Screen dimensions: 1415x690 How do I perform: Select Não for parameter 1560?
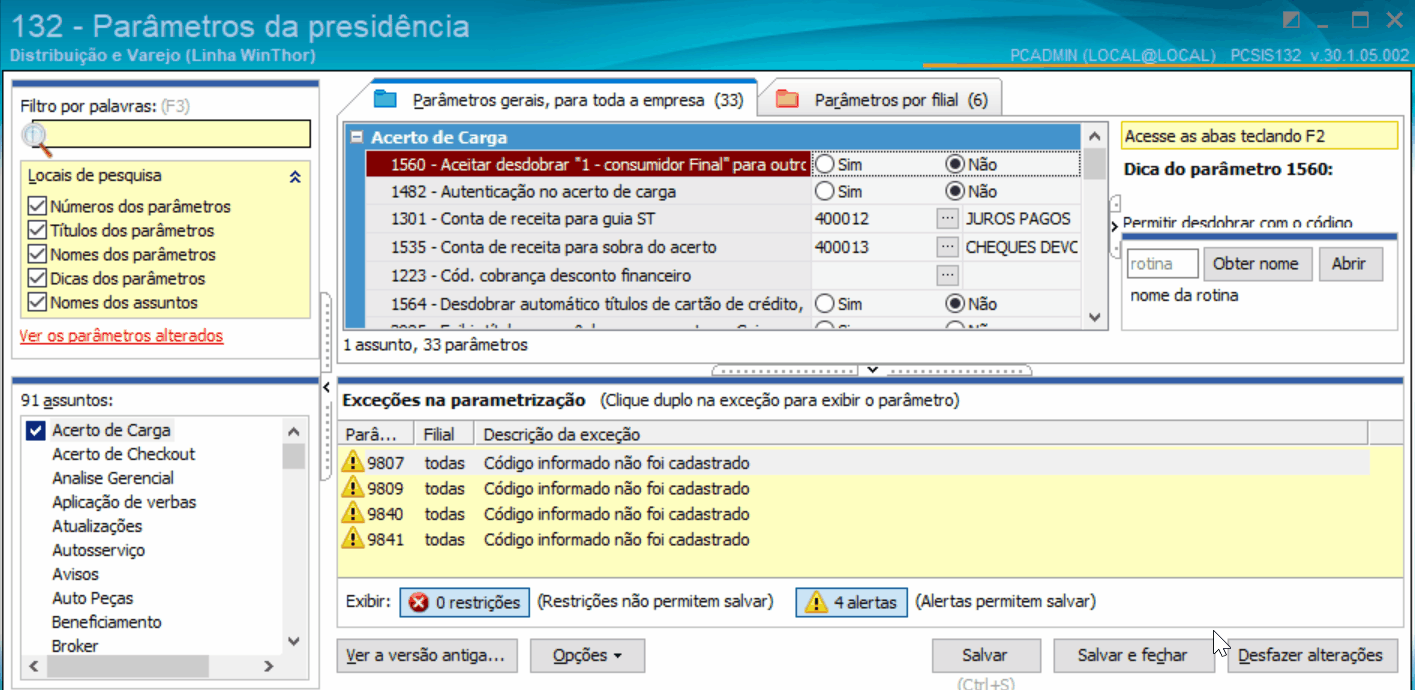pyautogui.click(x=955, y=163)
